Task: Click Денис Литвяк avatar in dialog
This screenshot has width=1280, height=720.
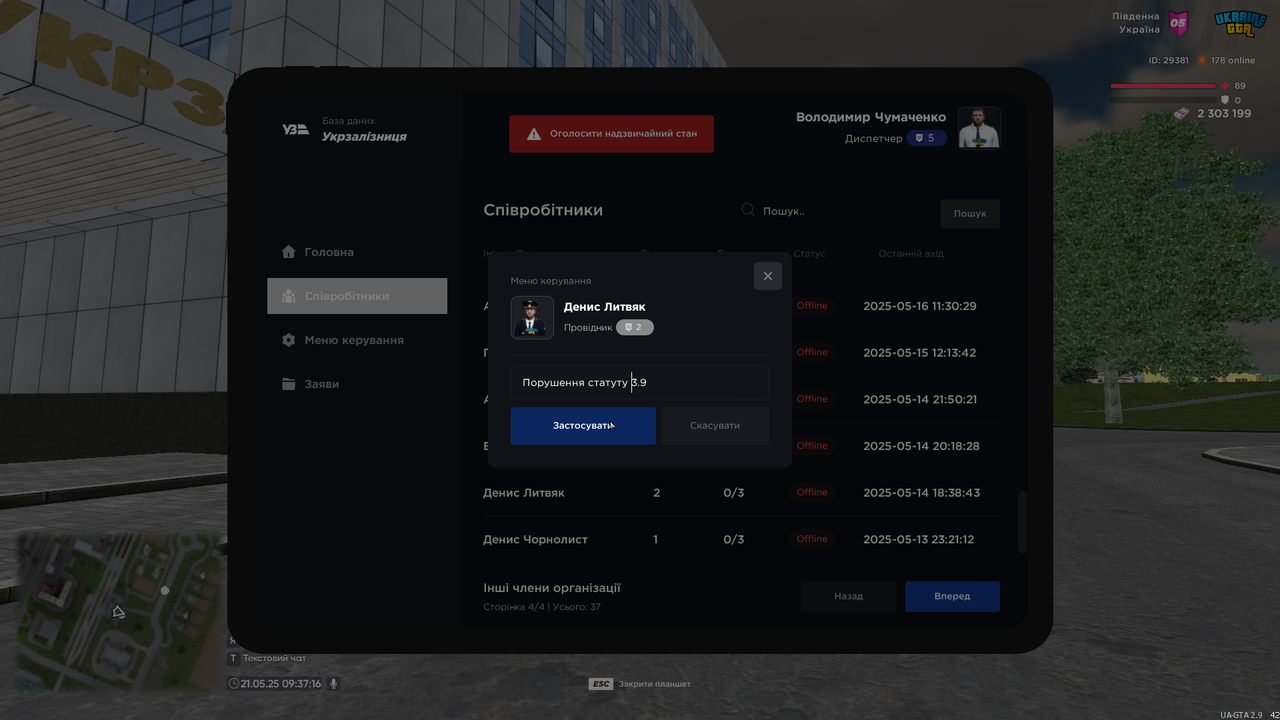Action: point(532,318)
